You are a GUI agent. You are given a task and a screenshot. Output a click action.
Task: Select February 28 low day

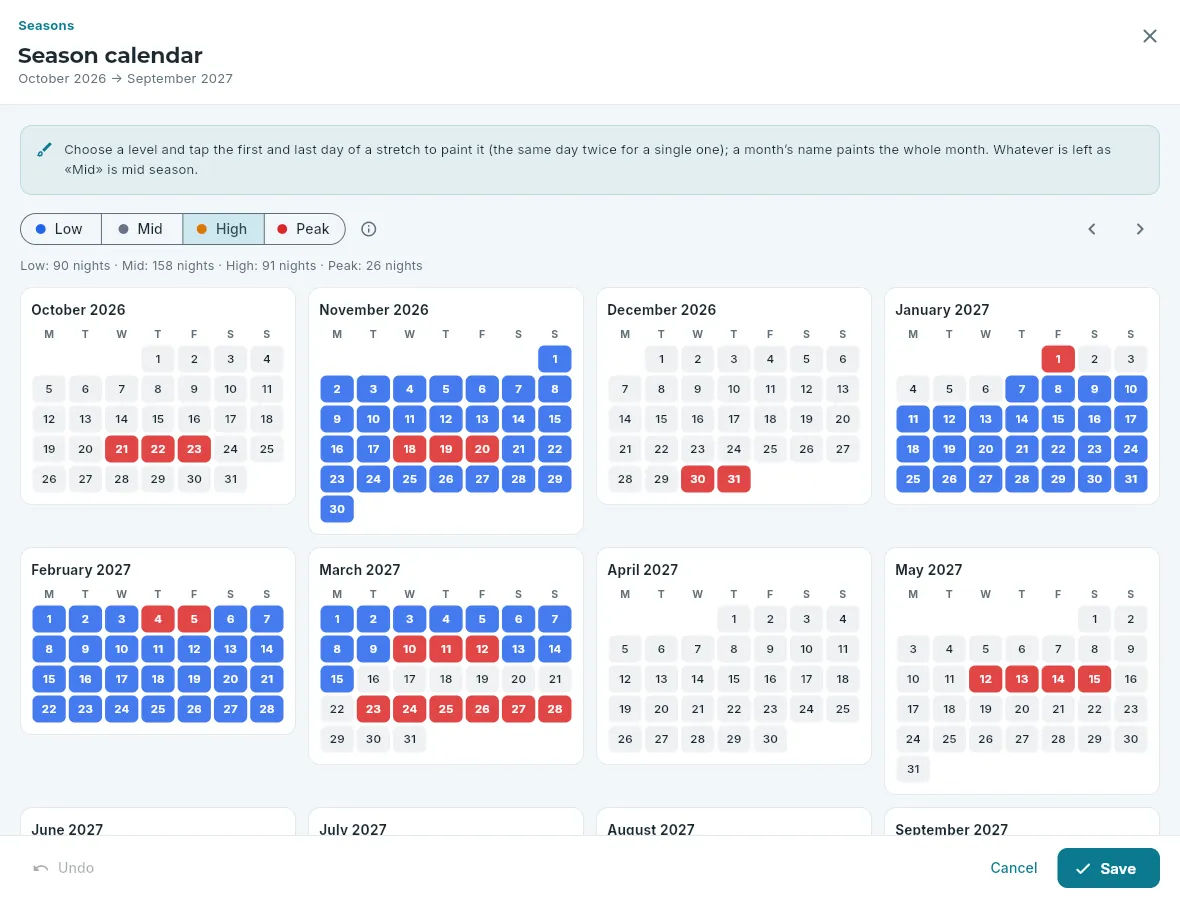(266, 709)
